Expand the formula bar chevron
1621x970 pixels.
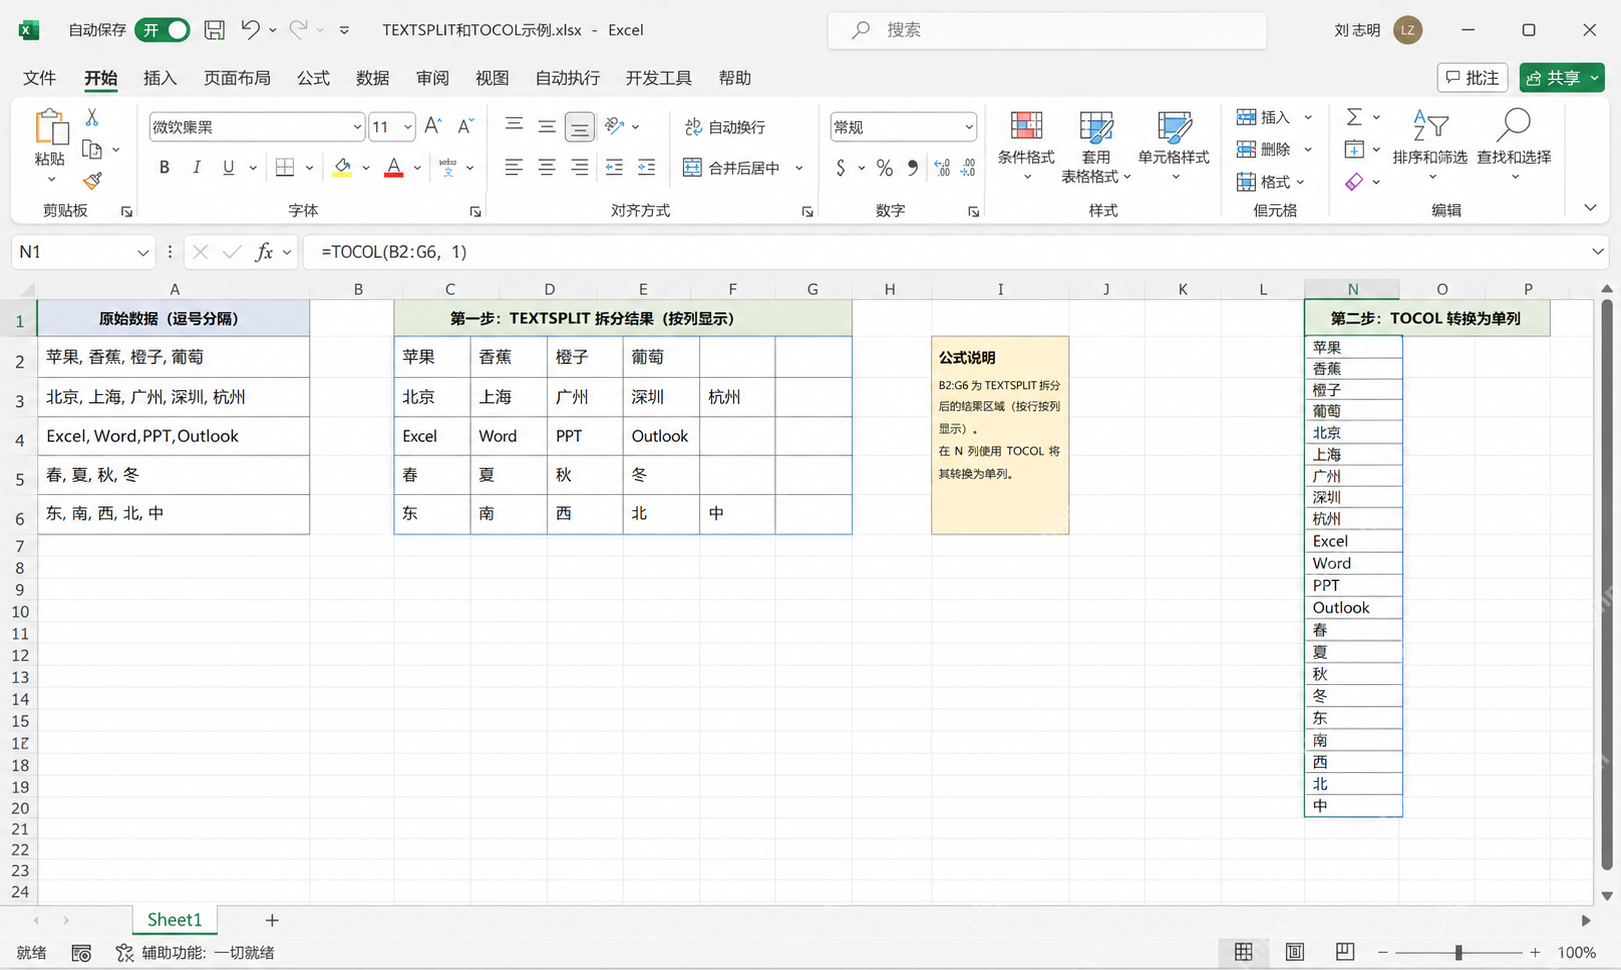coord(1597,252)
